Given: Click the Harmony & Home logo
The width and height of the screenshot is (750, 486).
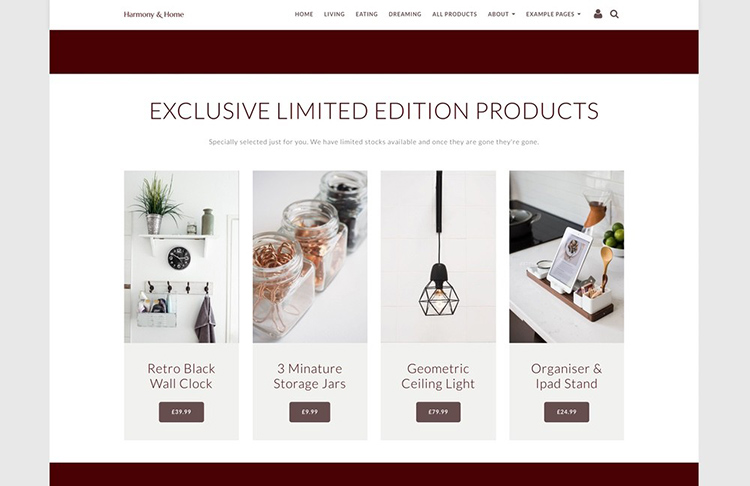Looking at the screenshot, I should pyautogui.click(x=154, y=14).
